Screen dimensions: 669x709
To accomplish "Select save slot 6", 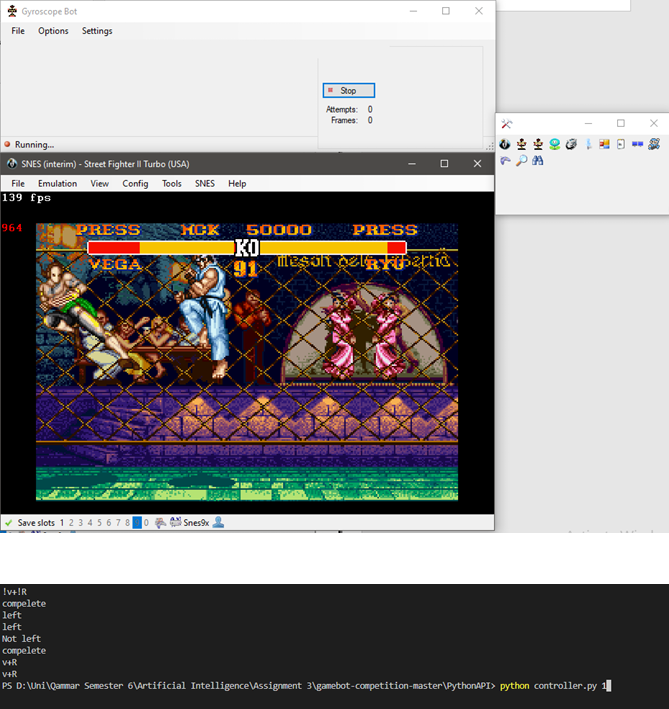I will coord(108,523).
